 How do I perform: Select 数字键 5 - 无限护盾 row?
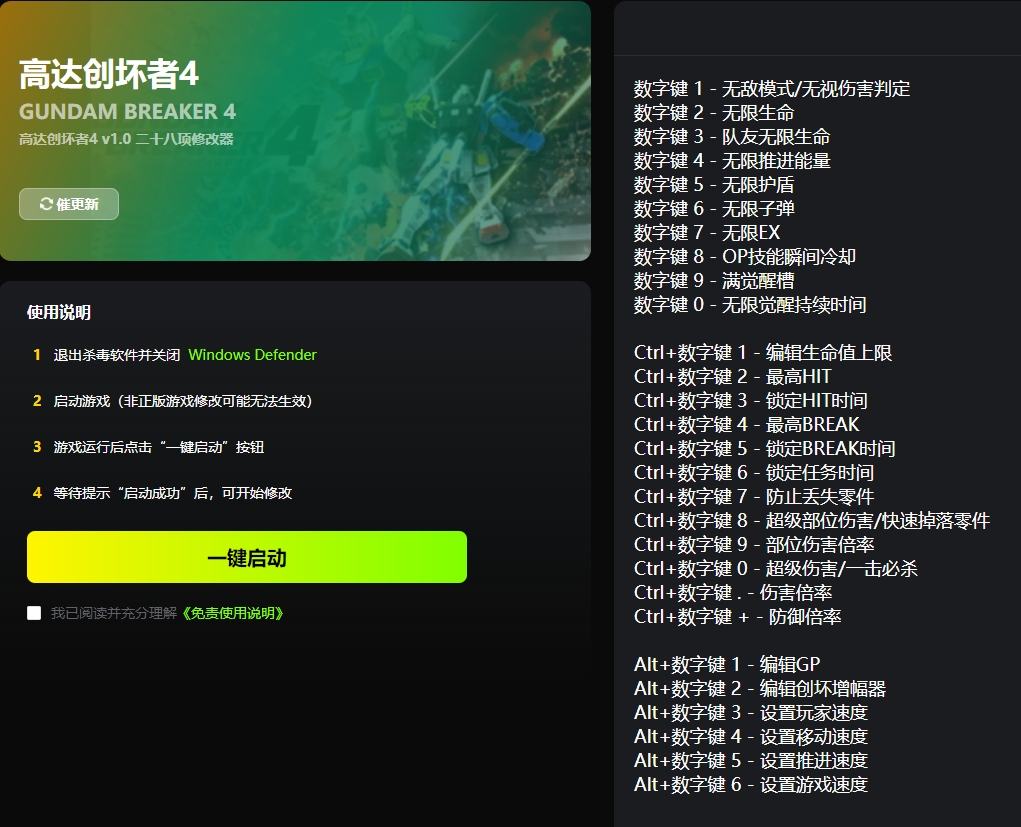point(714,185)
